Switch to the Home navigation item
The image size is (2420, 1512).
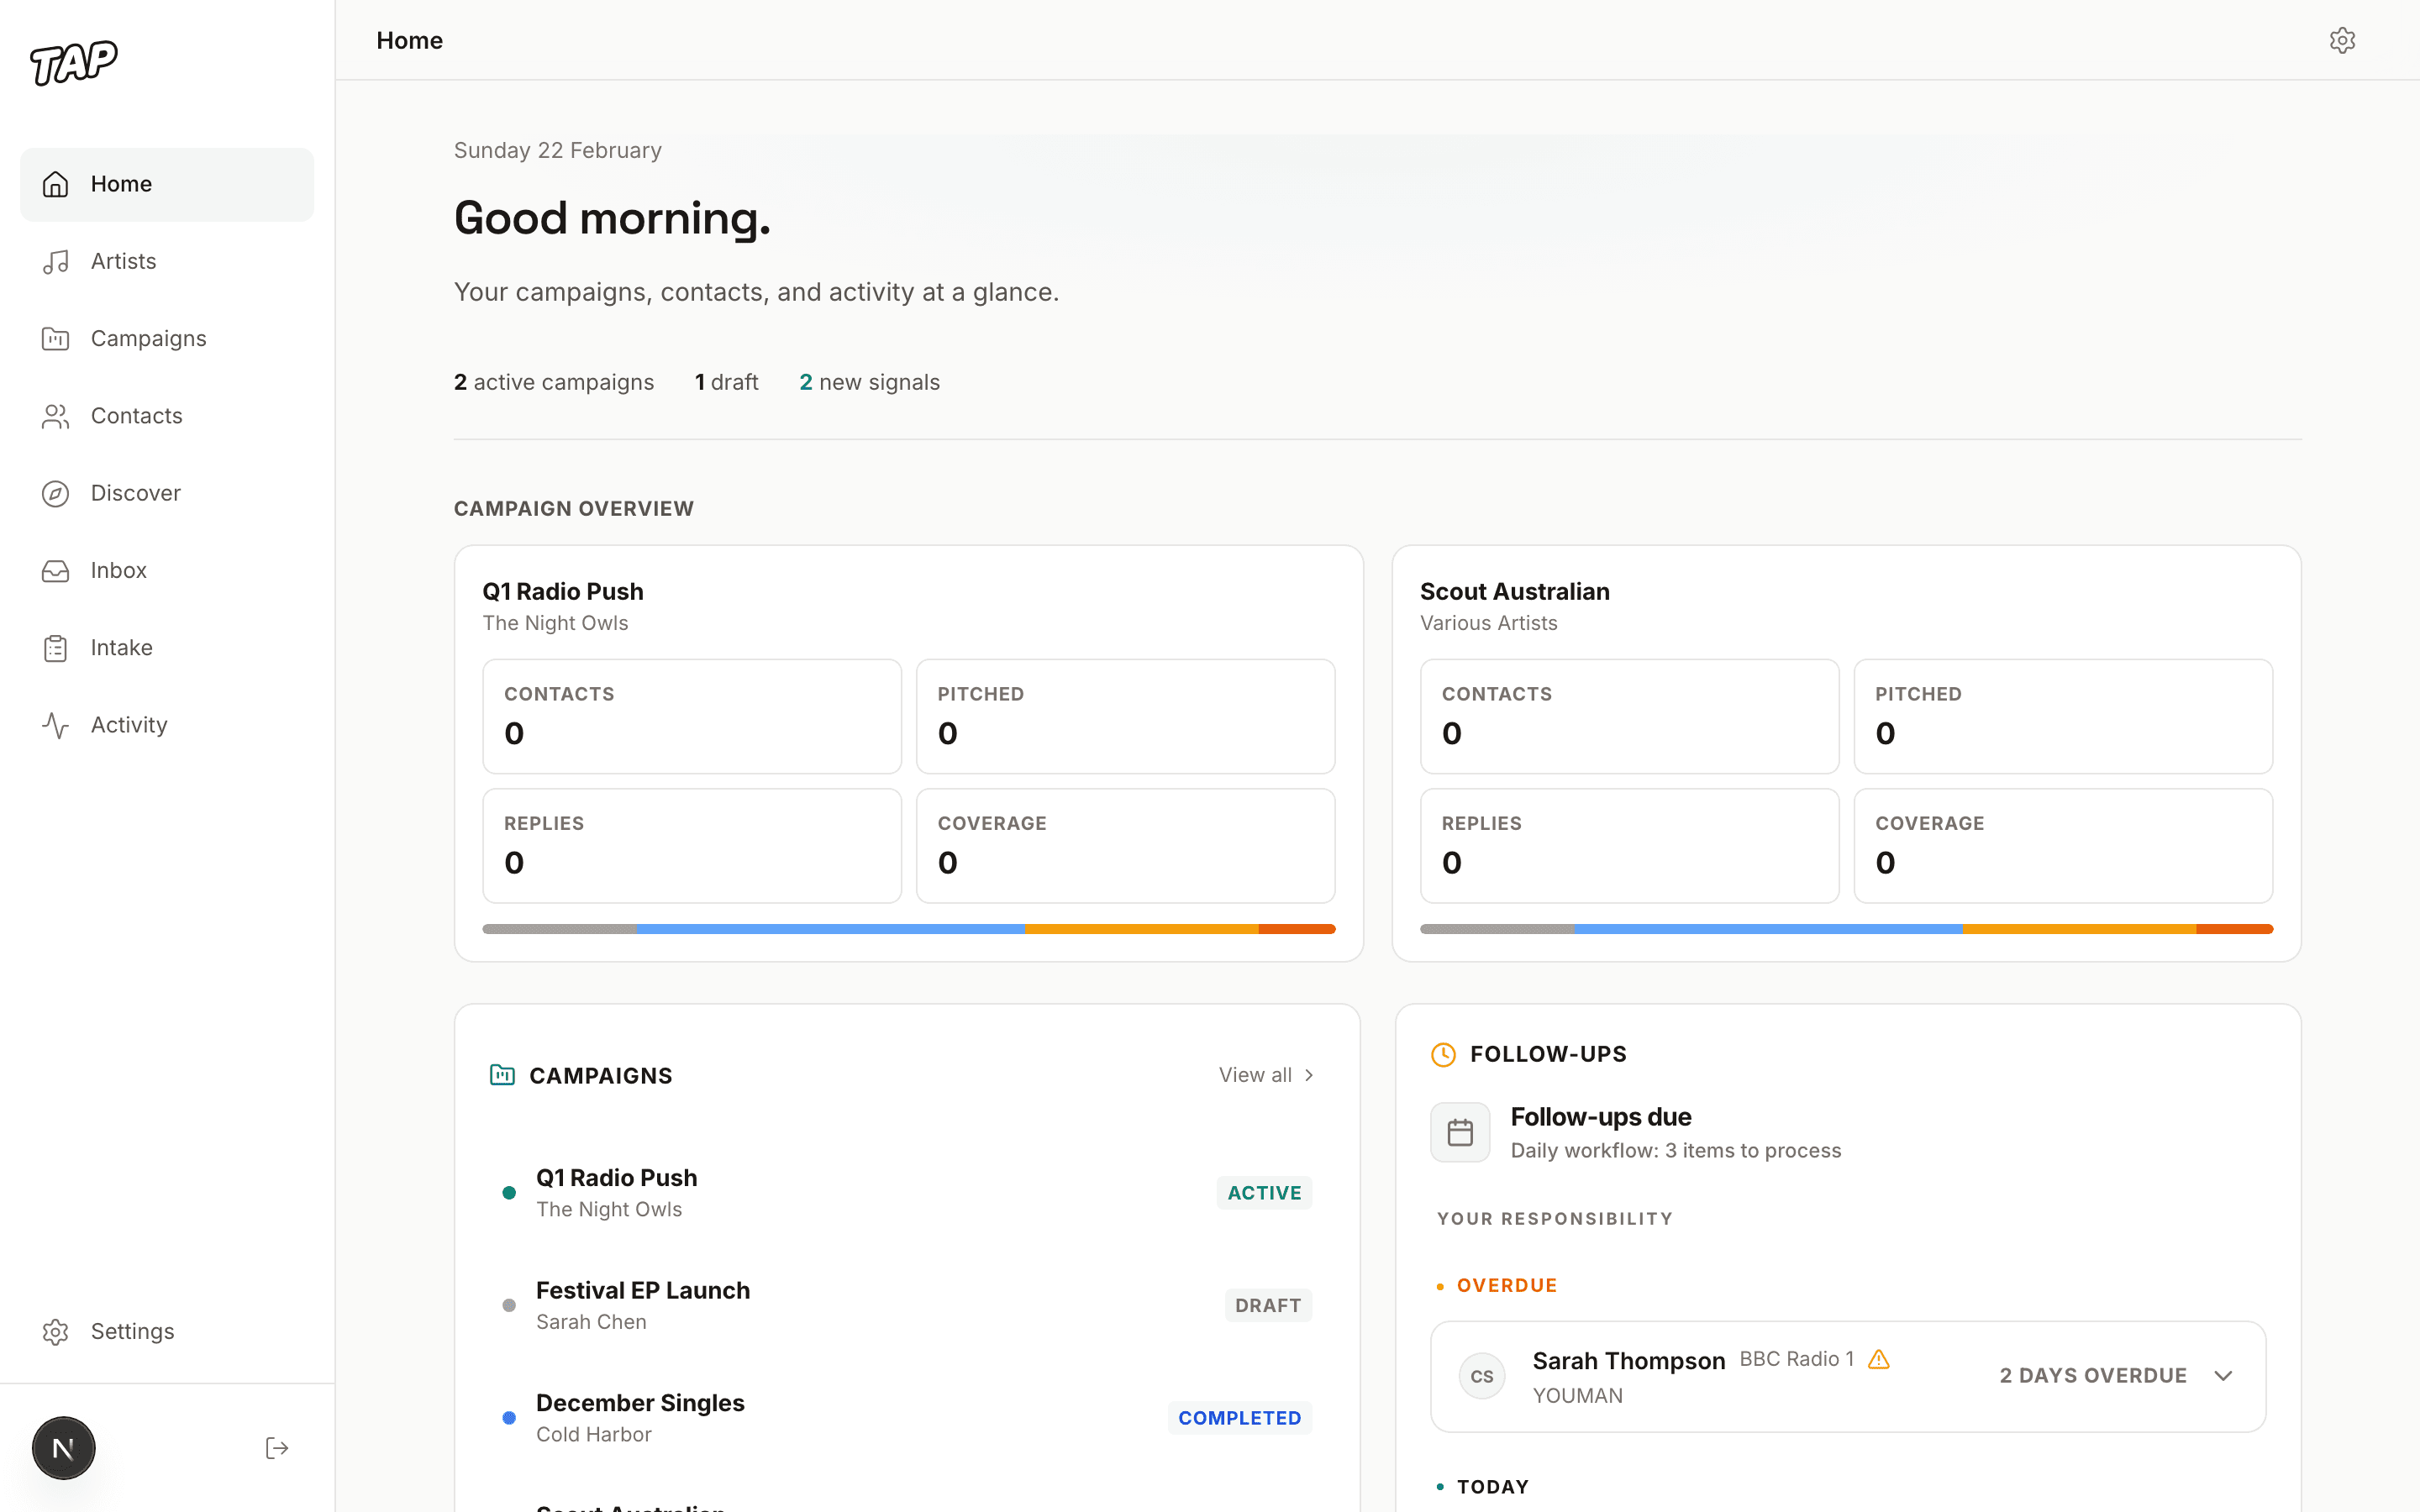121,184
